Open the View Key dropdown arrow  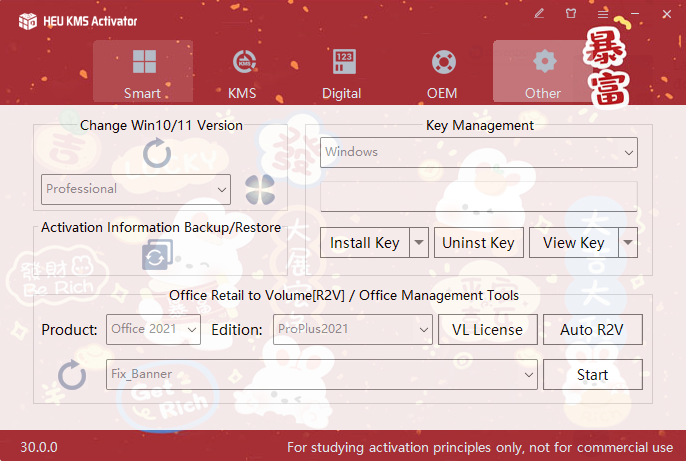click(628, 242)
